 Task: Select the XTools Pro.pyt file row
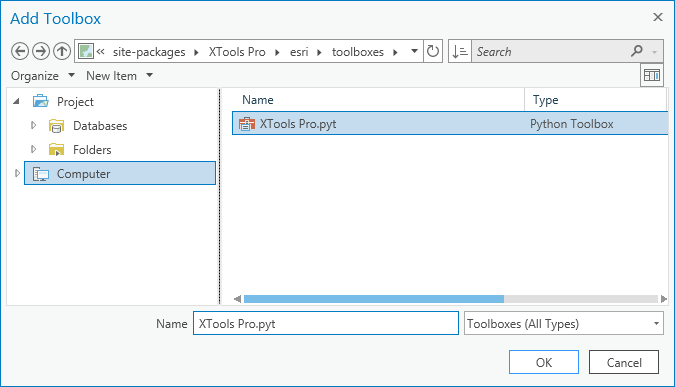(x=450, y=123)
